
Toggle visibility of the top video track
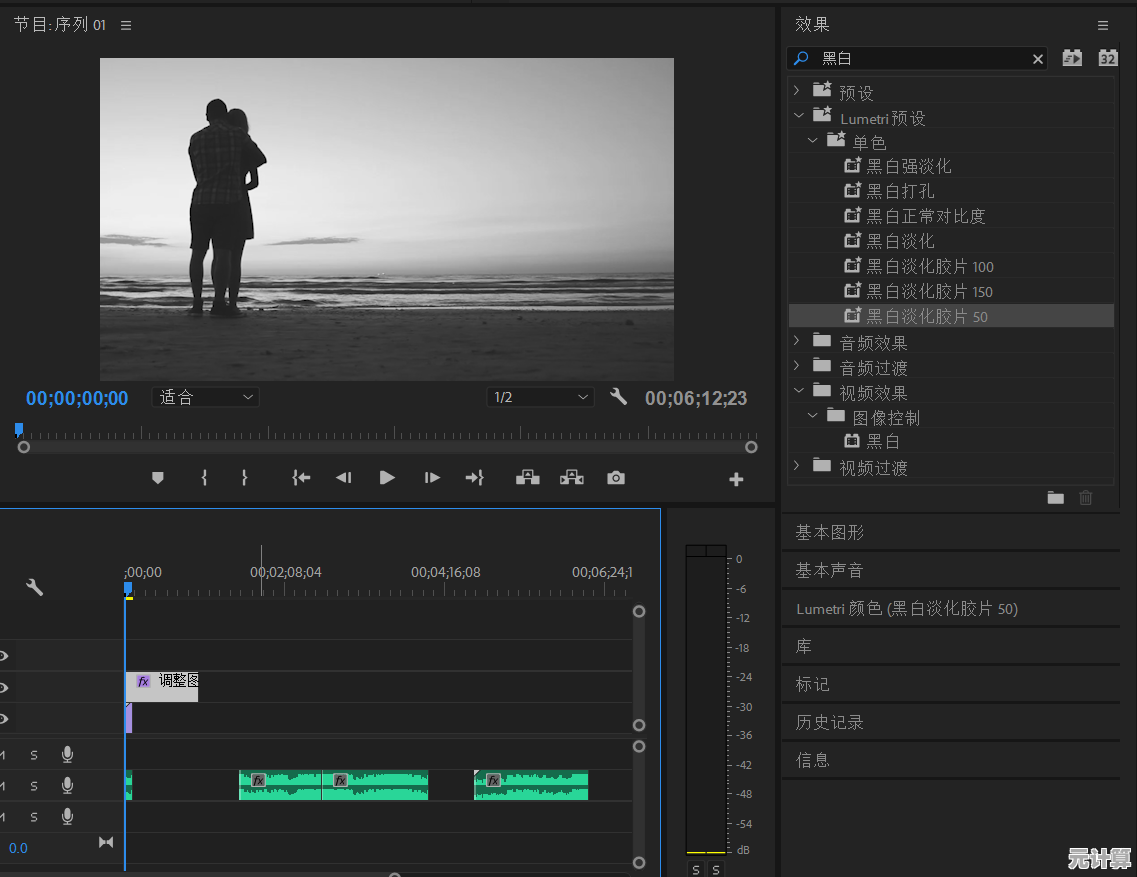pyautogui.click(x=4, y=656)
